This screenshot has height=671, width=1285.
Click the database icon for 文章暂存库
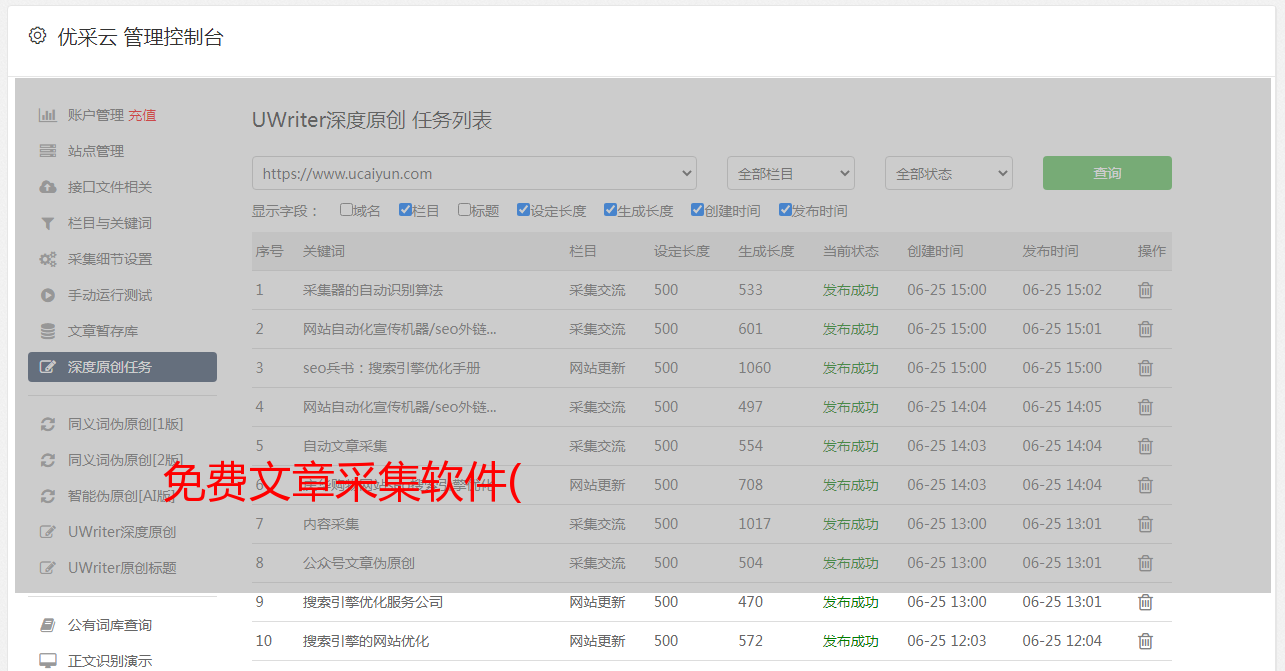pos(47,331)
